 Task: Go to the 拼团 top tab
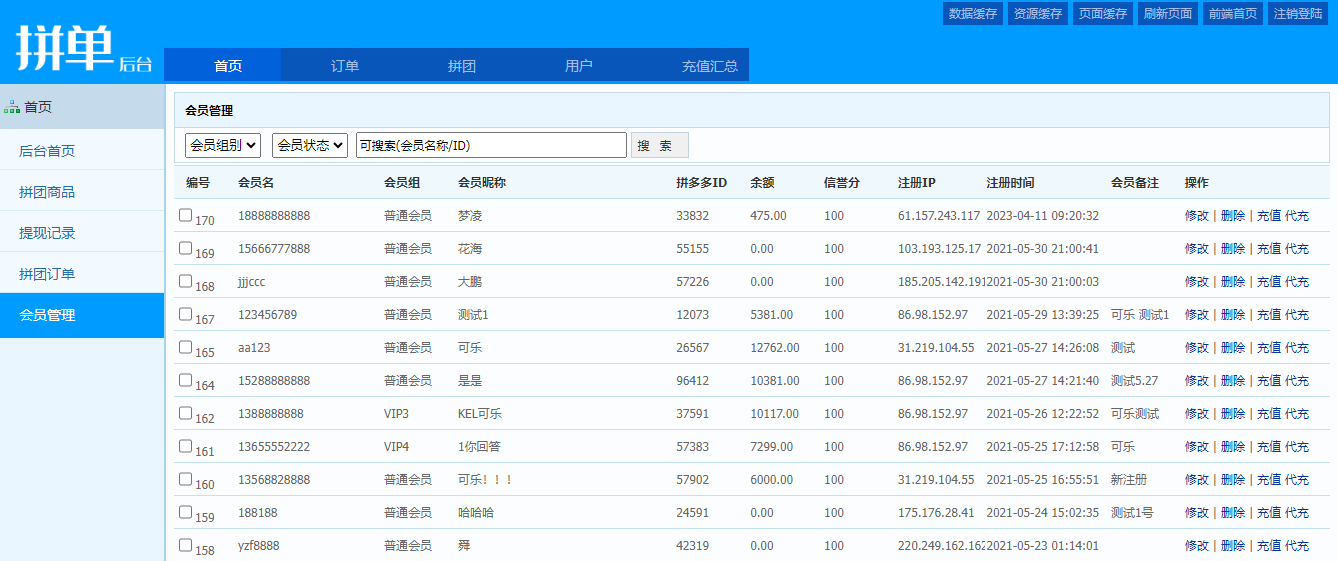pyautogui.click(x=462, y=66)
